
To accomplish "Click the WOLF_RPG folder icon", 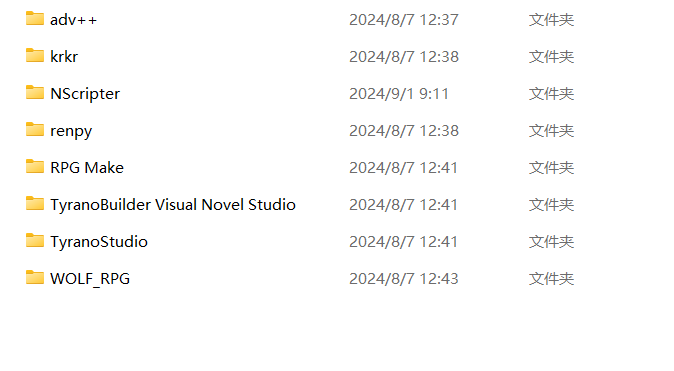I will coord(35,277).
